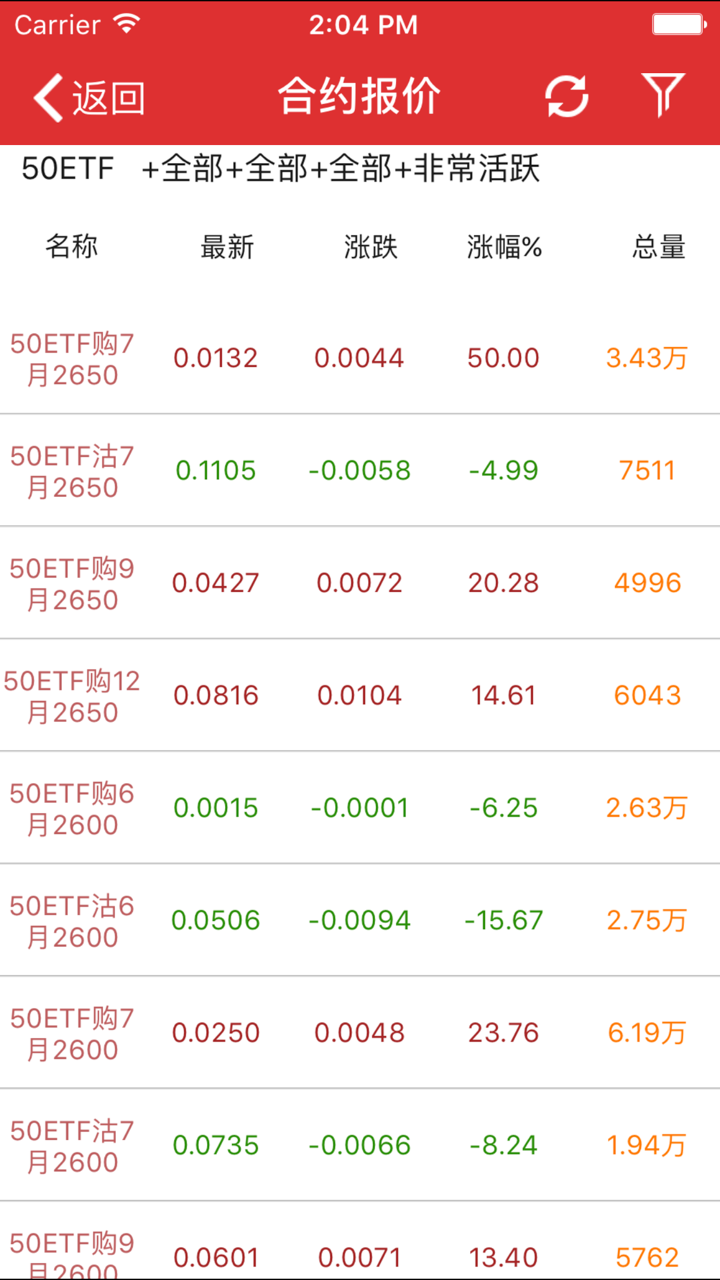Screen dimensions: 720x1280
Task: Tap the refresh icon
Action: pyautogui.click(x=566, y=97)
